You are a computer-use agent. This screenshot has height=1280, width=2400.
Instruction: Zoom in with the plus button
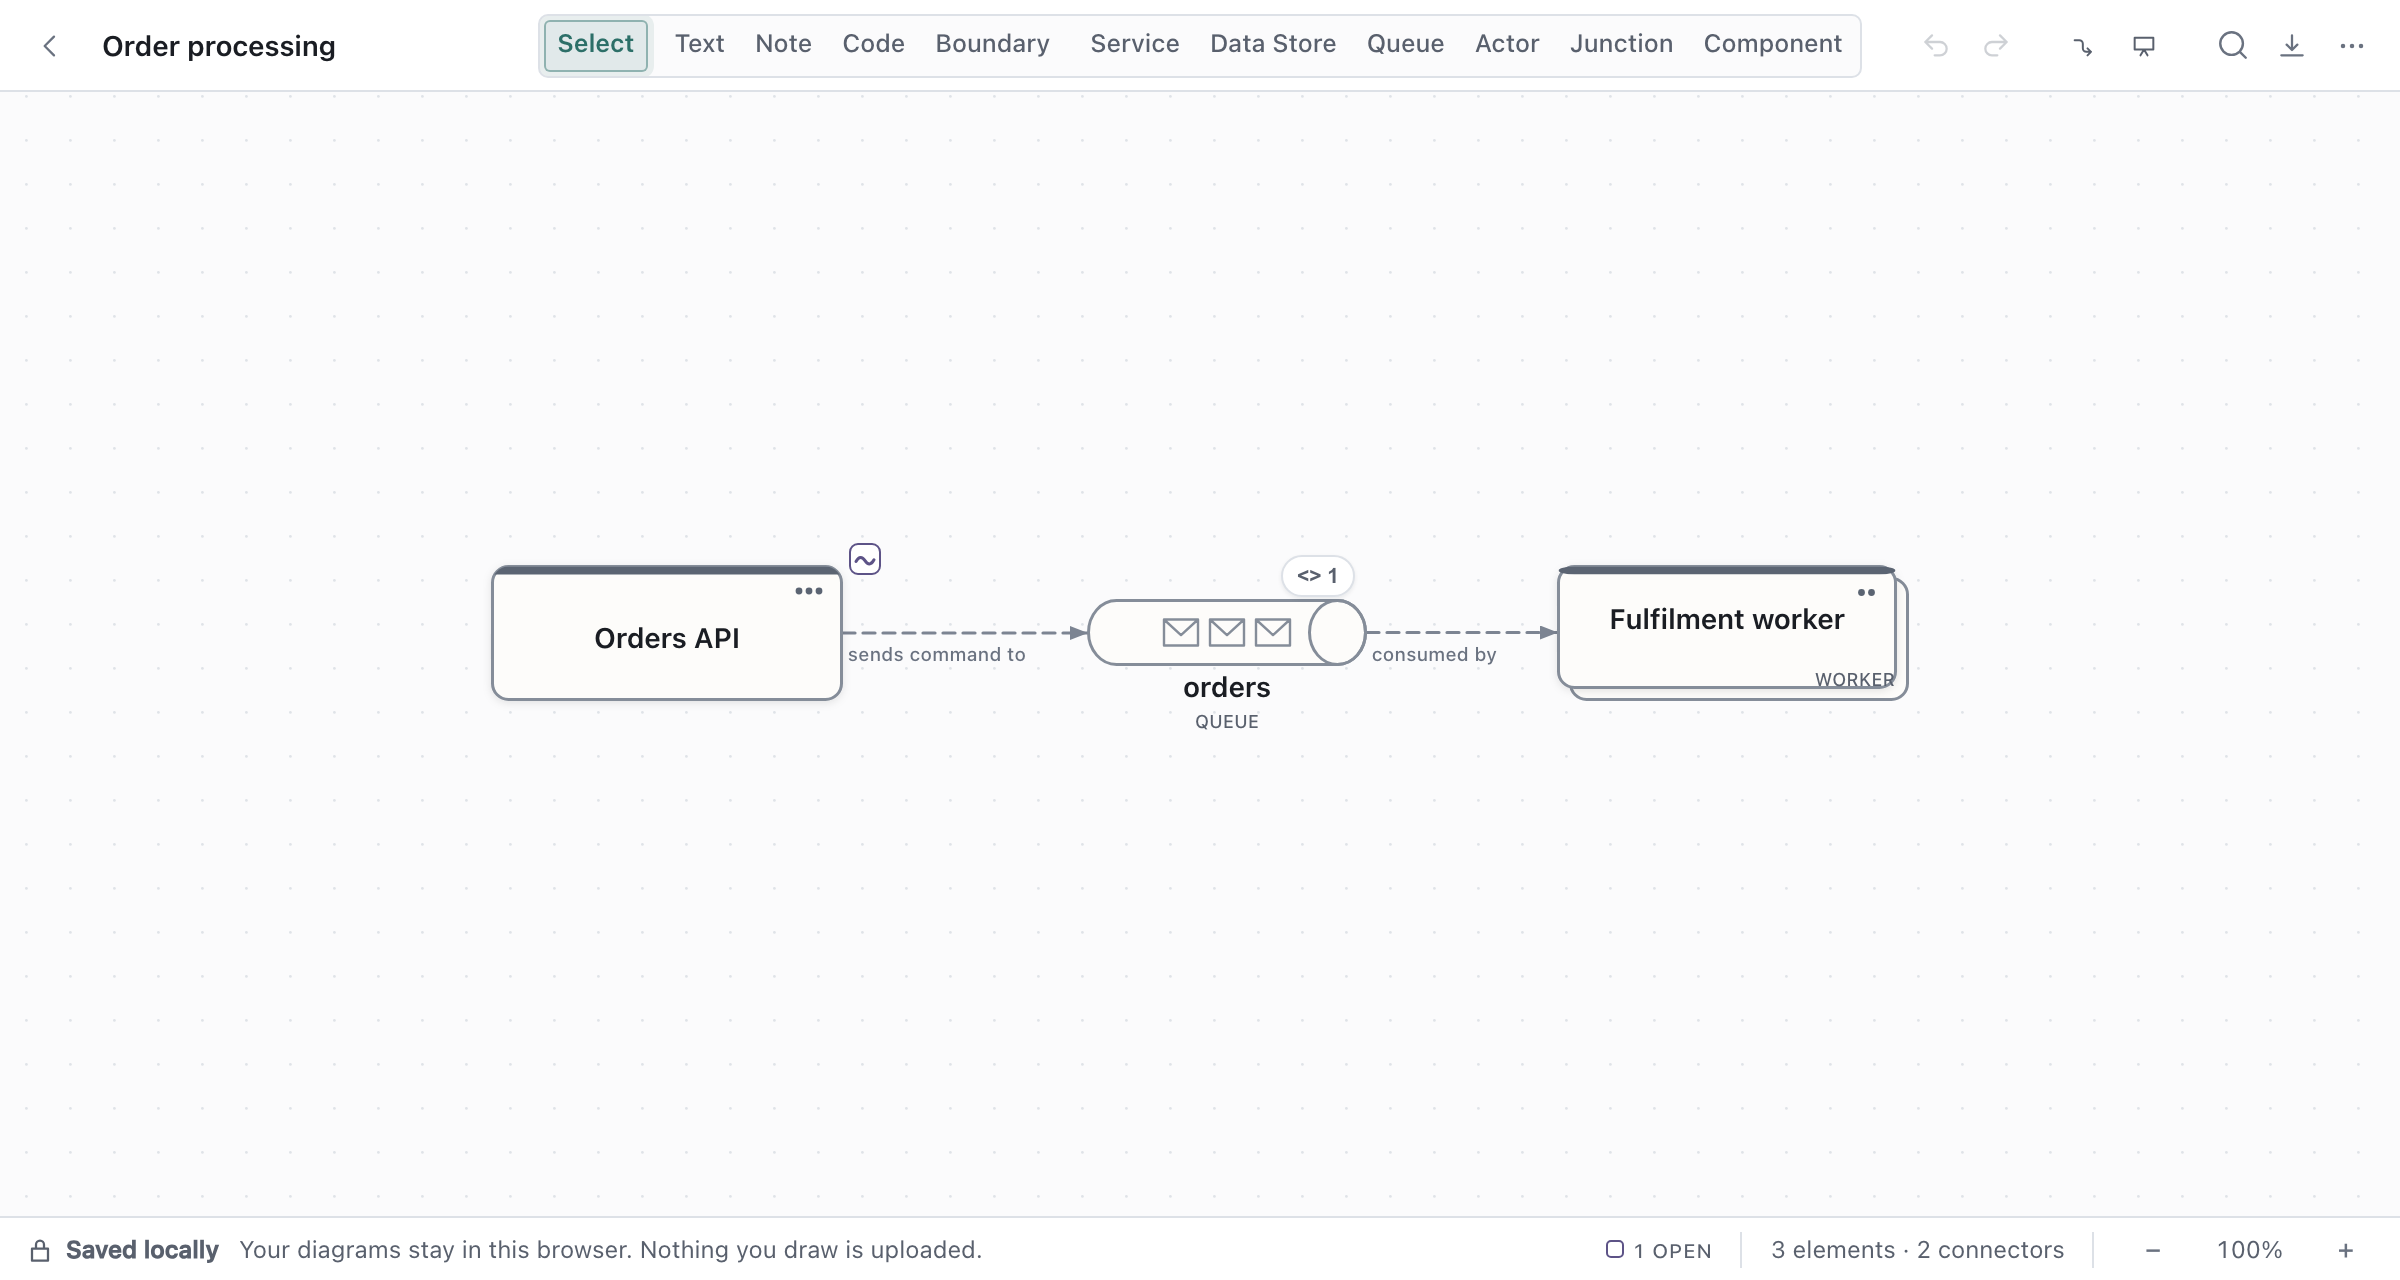point(2345,1250)
